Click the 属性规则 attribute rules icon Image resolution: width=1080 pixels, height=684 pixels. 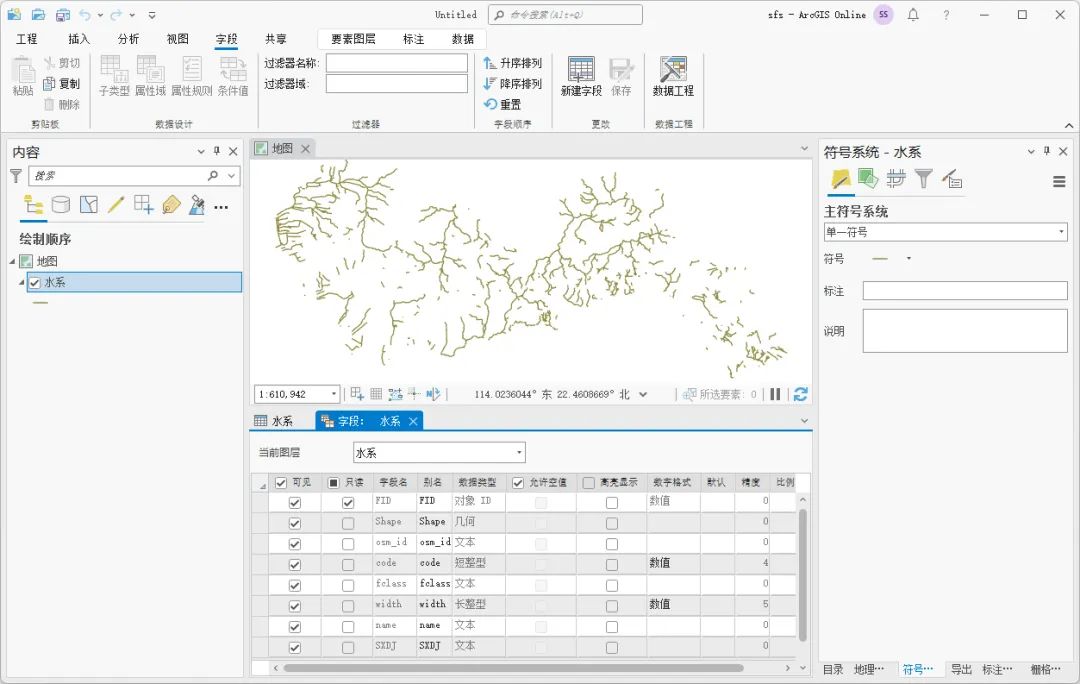click(191, 69)
